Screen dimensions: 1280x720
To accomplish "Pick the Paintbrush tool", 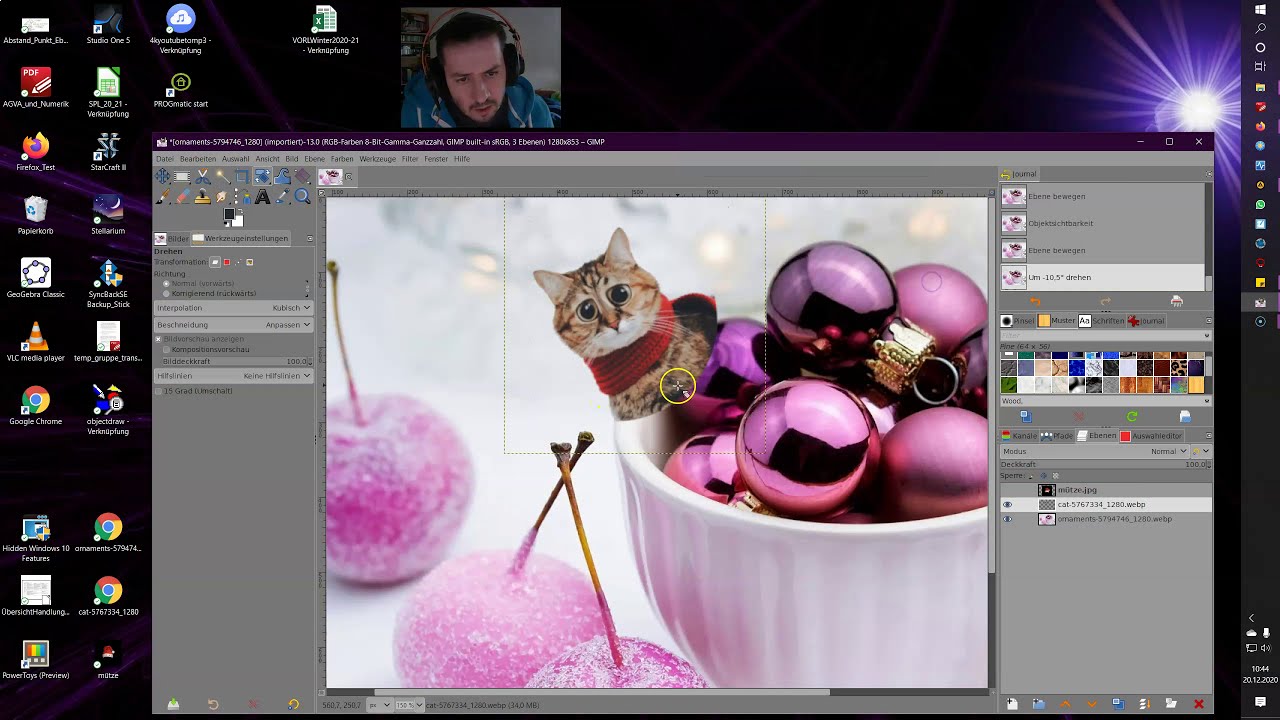I will coord(162,197).
